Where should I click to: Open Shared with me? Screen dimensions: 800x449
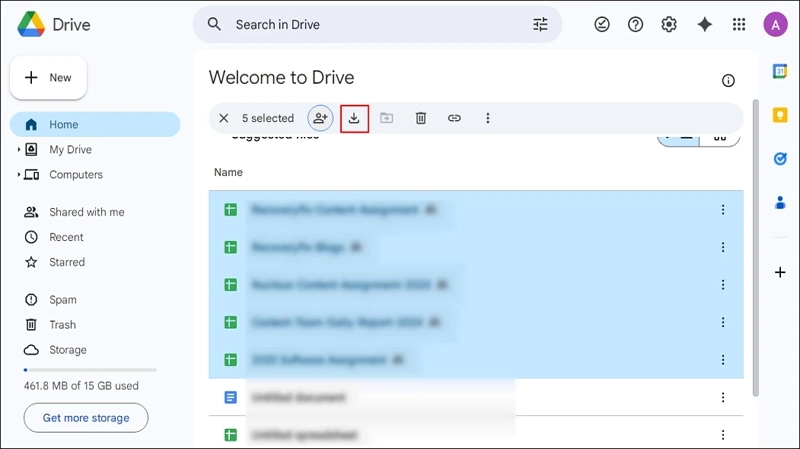(x=87, y=212)
